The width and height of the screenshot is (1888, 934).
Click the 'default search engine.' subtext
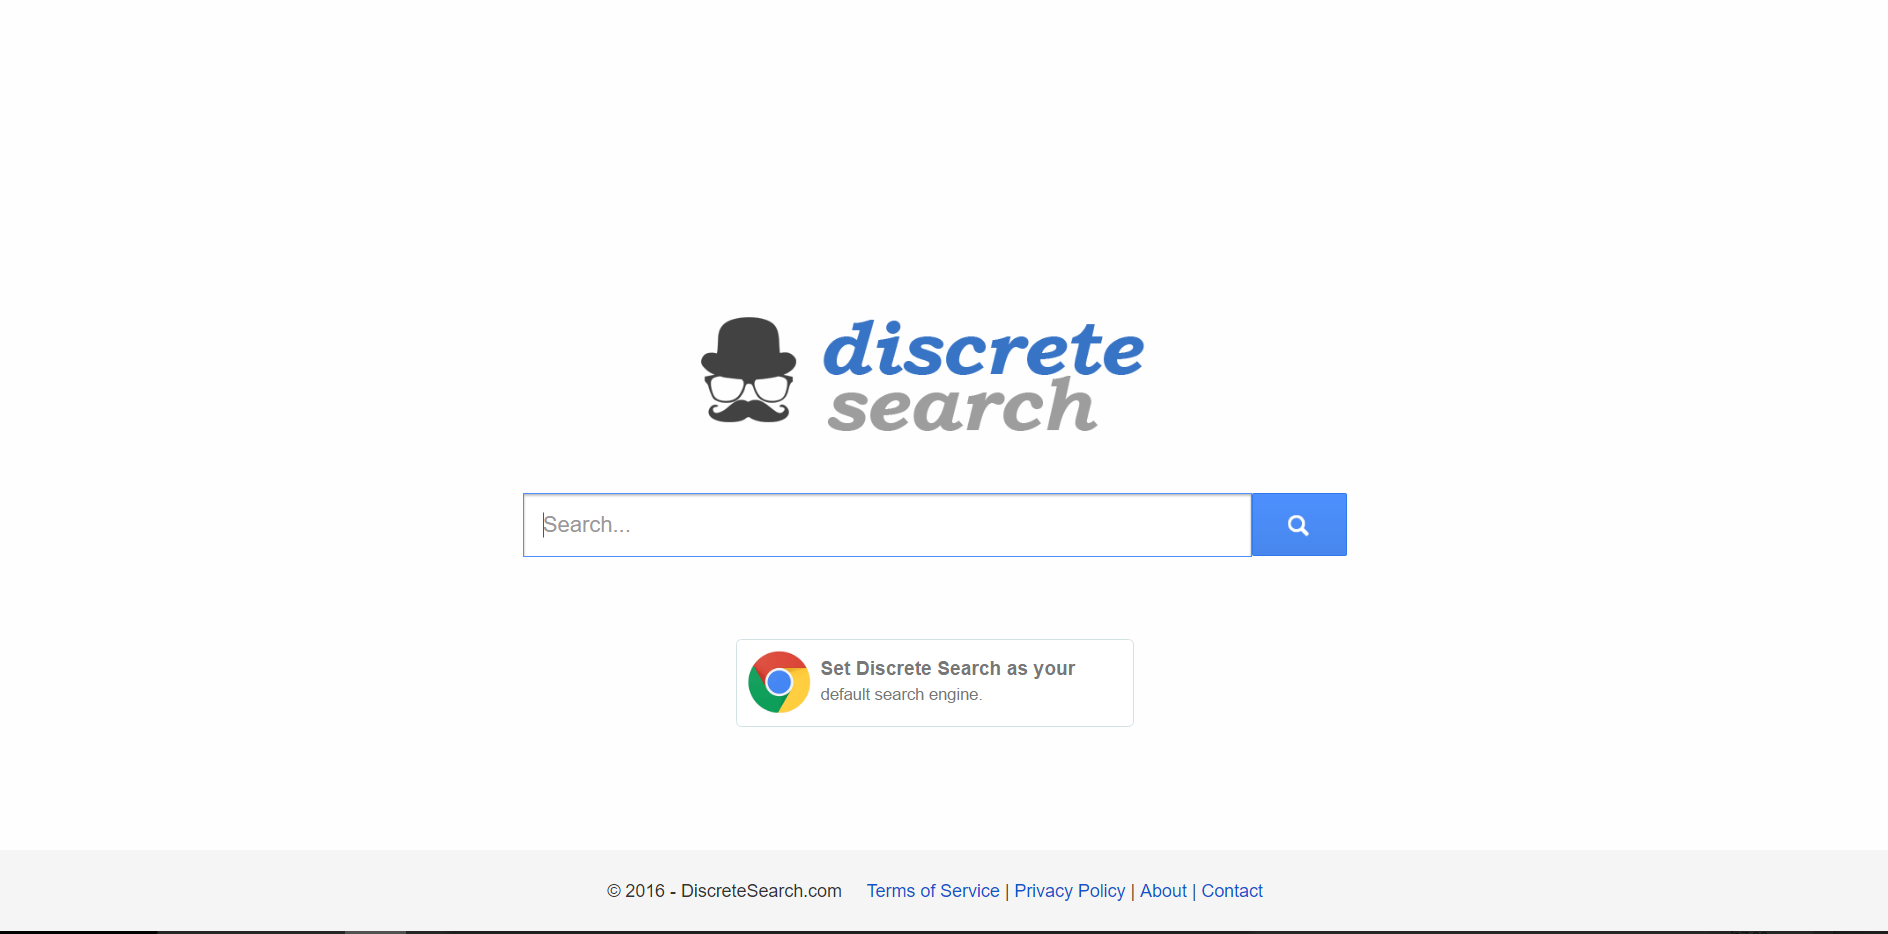(901, 694)
